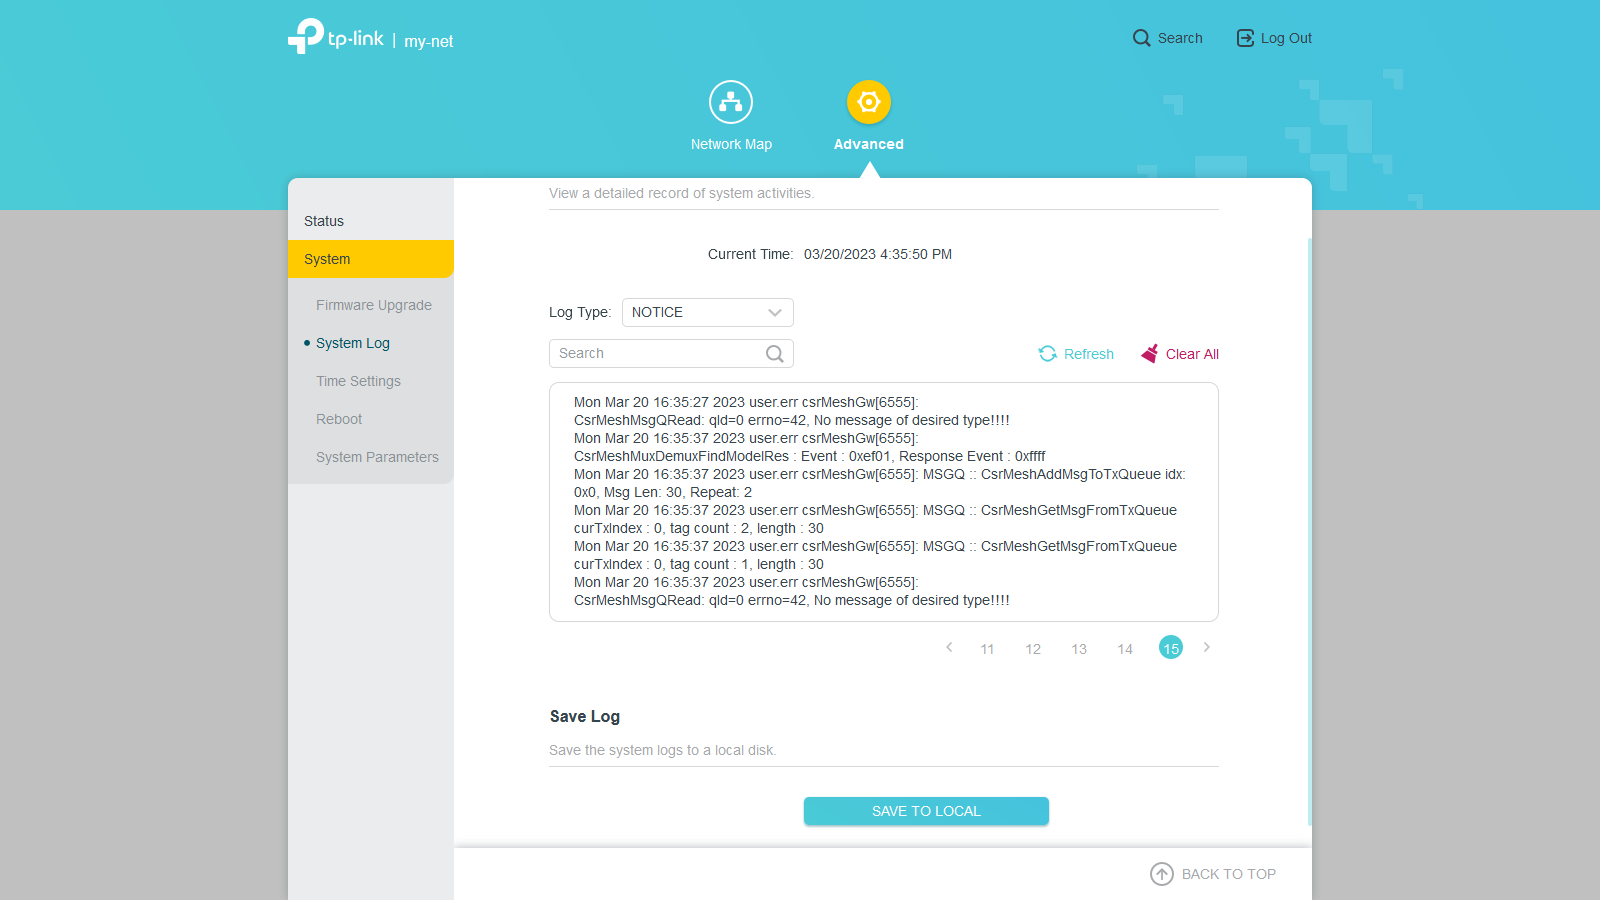This screenshot has width=1600, height=900.
Task: Click the Clear All broom icon
Action: [x=1150, y=354]
